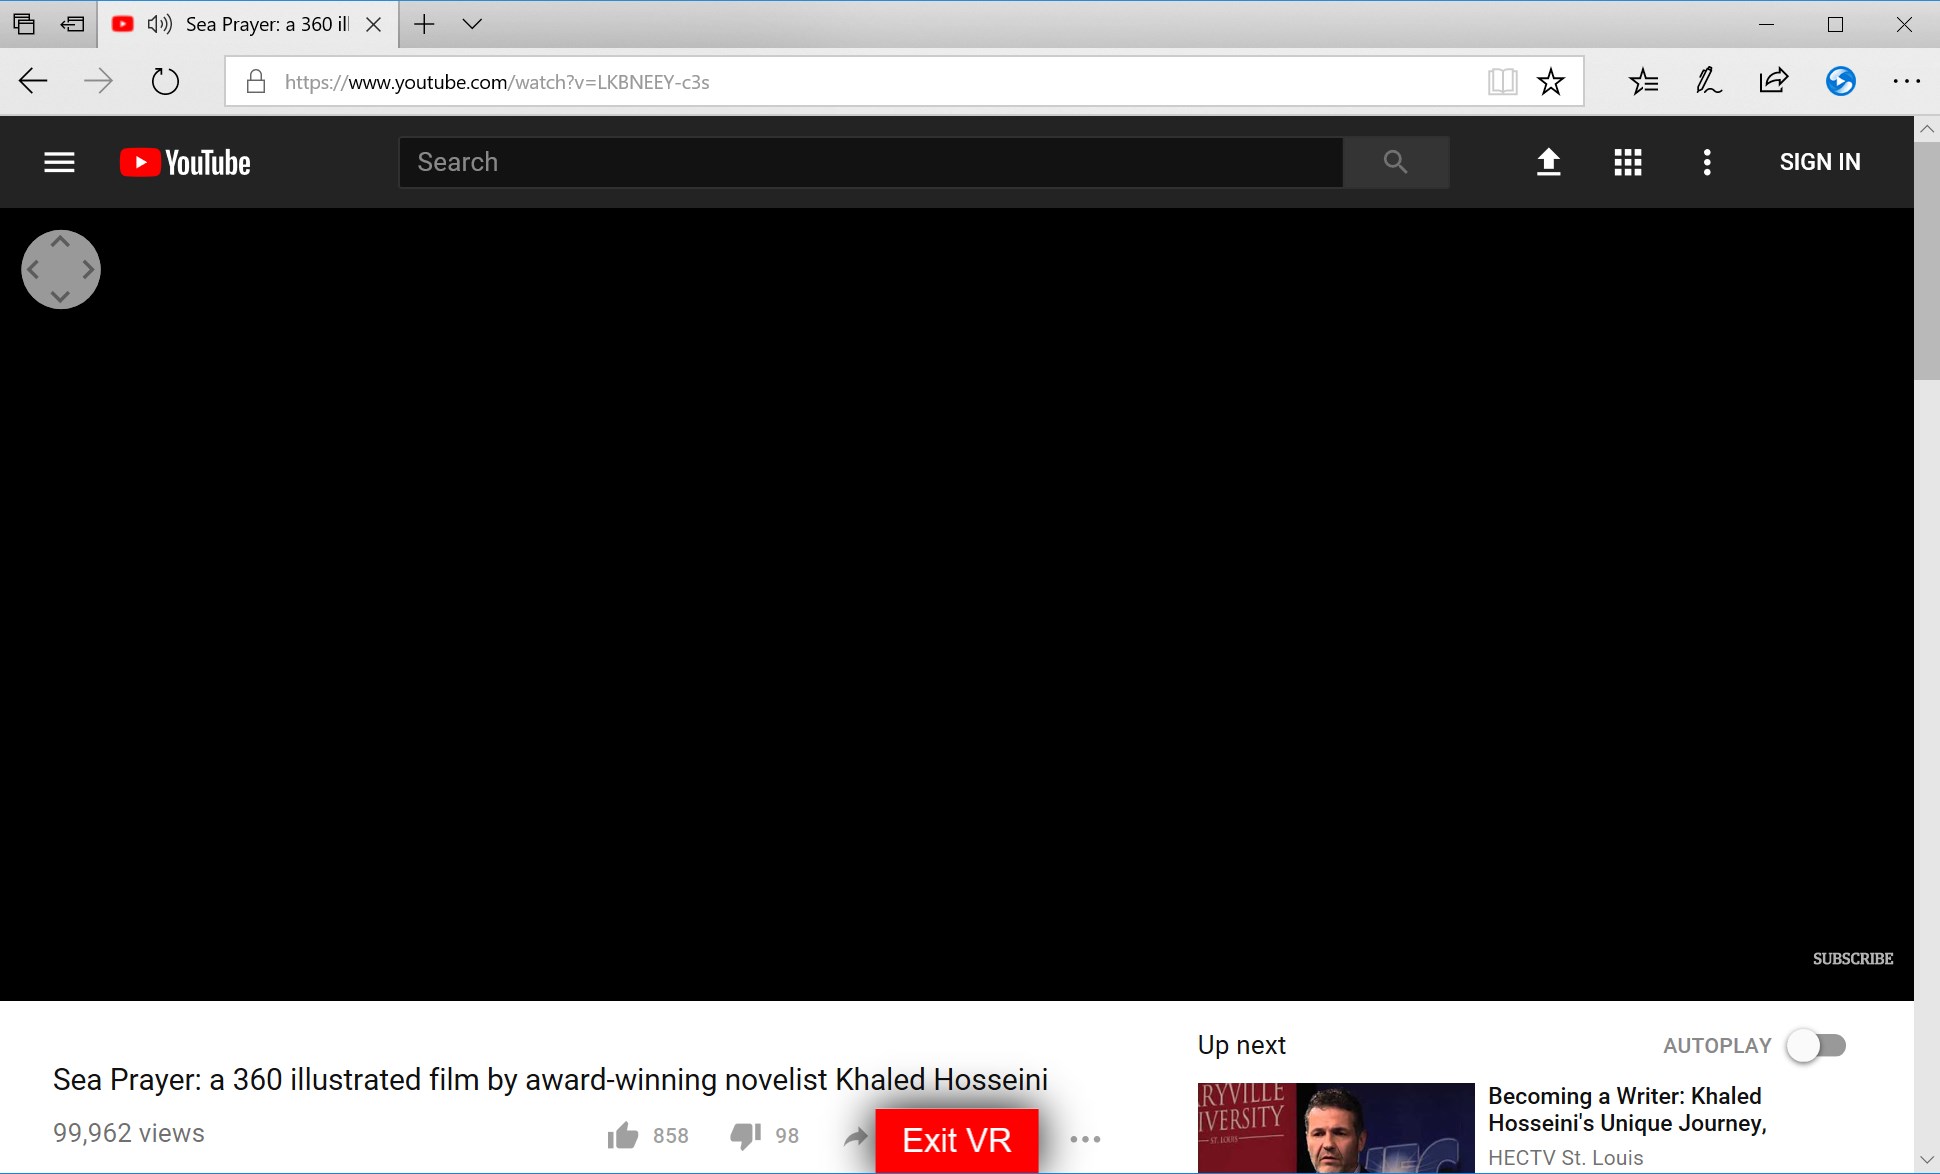Viewport: 1940px width, 1174px height.
Task: Open a new browser tab
Action: [424, 24]
